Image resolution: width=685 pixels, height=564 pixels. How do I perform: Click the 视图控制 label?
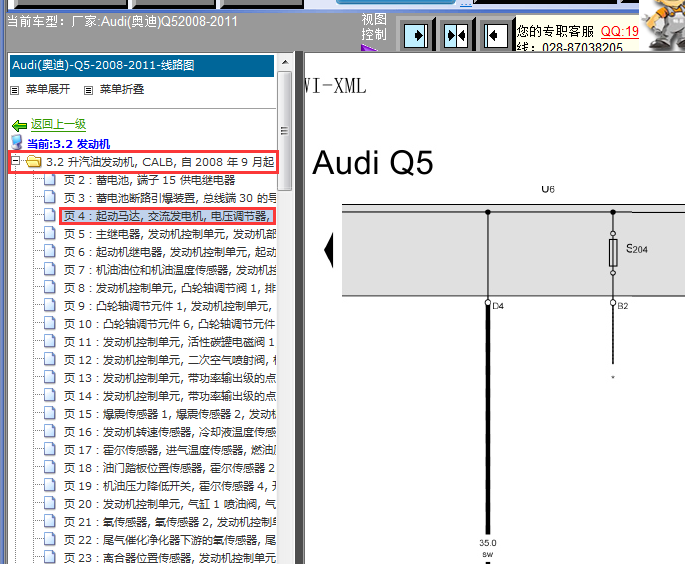point(374,27)
